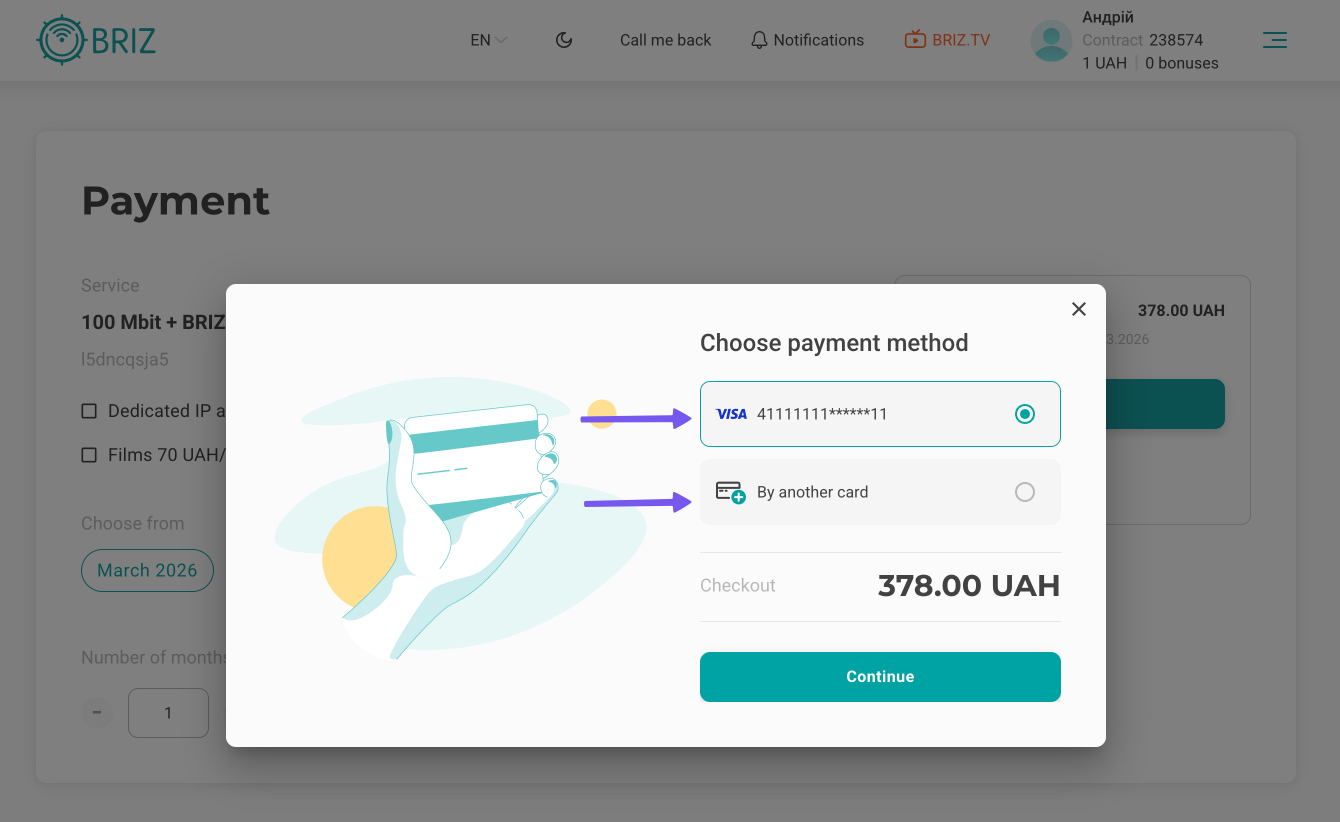Click the notifications bell icon
Viewport: 1340px width, 822px height.
759,40
